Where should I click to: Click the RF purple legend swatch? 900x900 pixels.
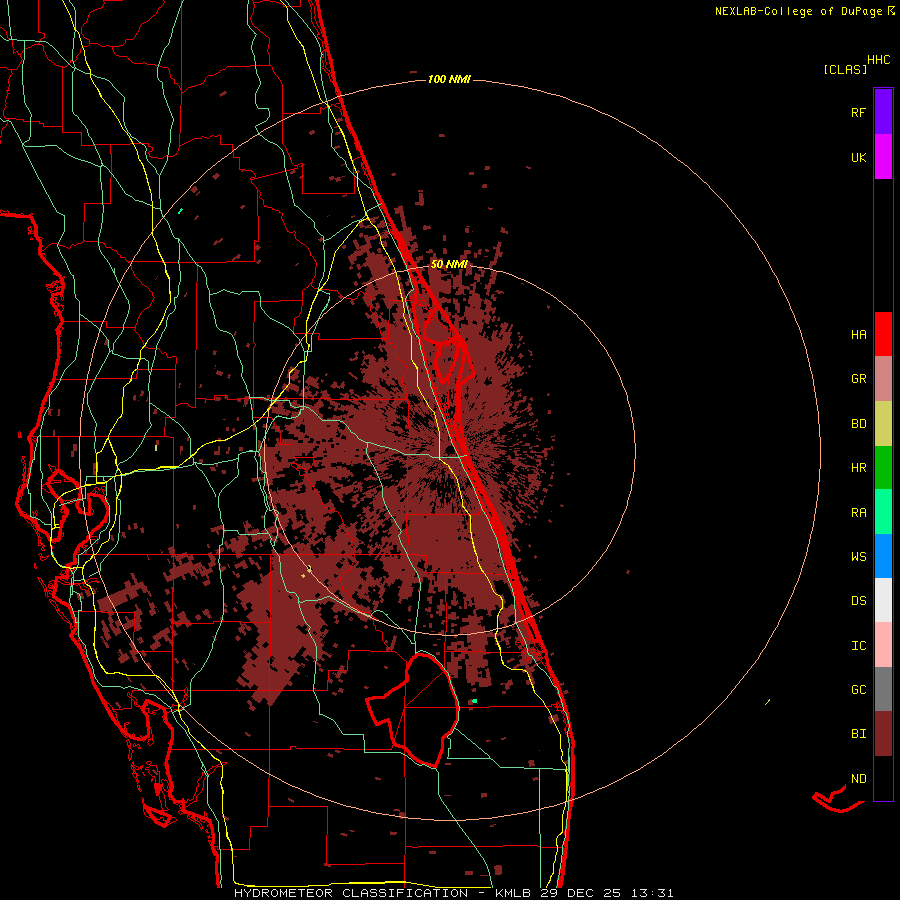tap(883, 112)
